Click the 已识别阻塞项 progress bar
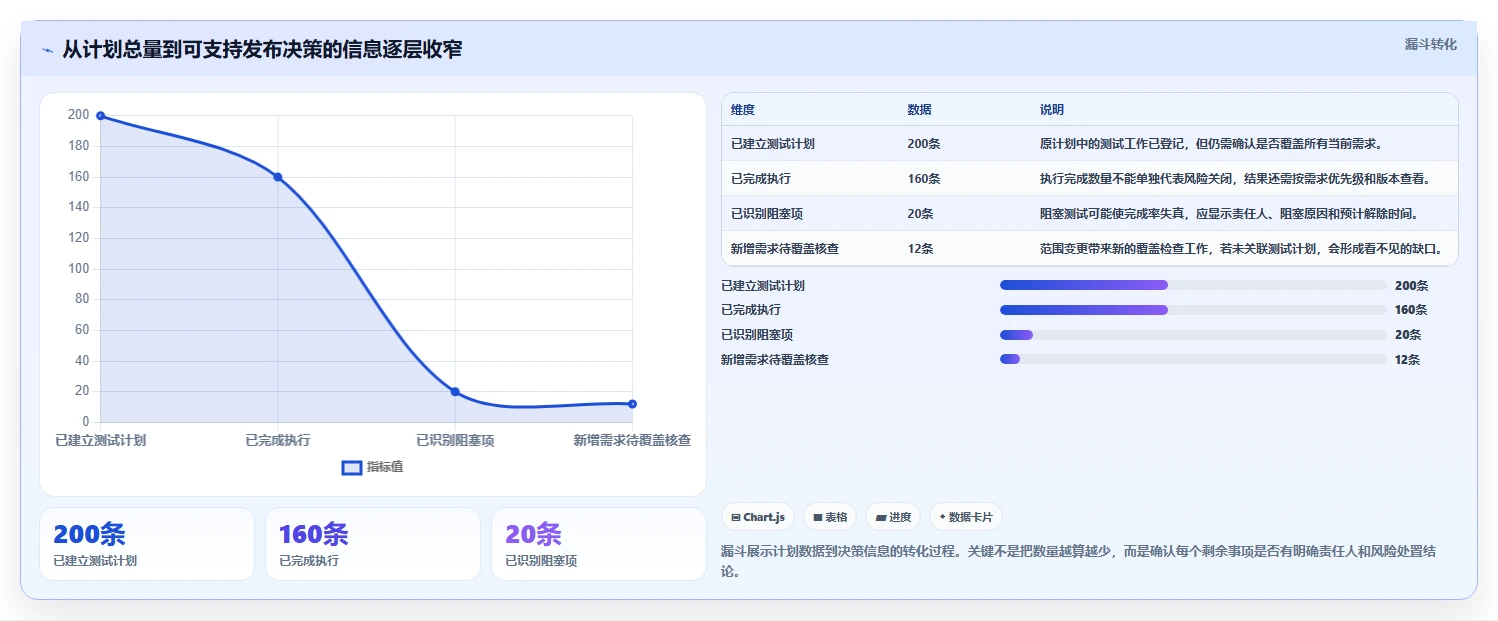This screenshot has height=621, width=1498. [1193, 335]
